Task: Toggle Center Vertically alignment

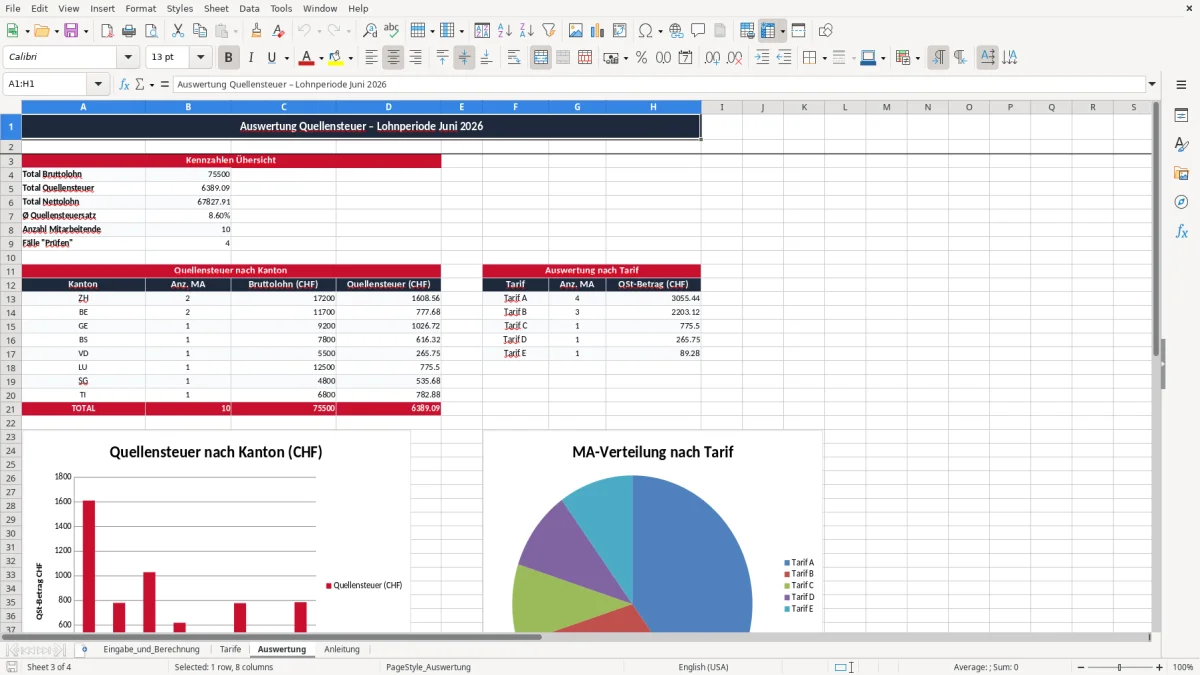Action: pos(464,58)
